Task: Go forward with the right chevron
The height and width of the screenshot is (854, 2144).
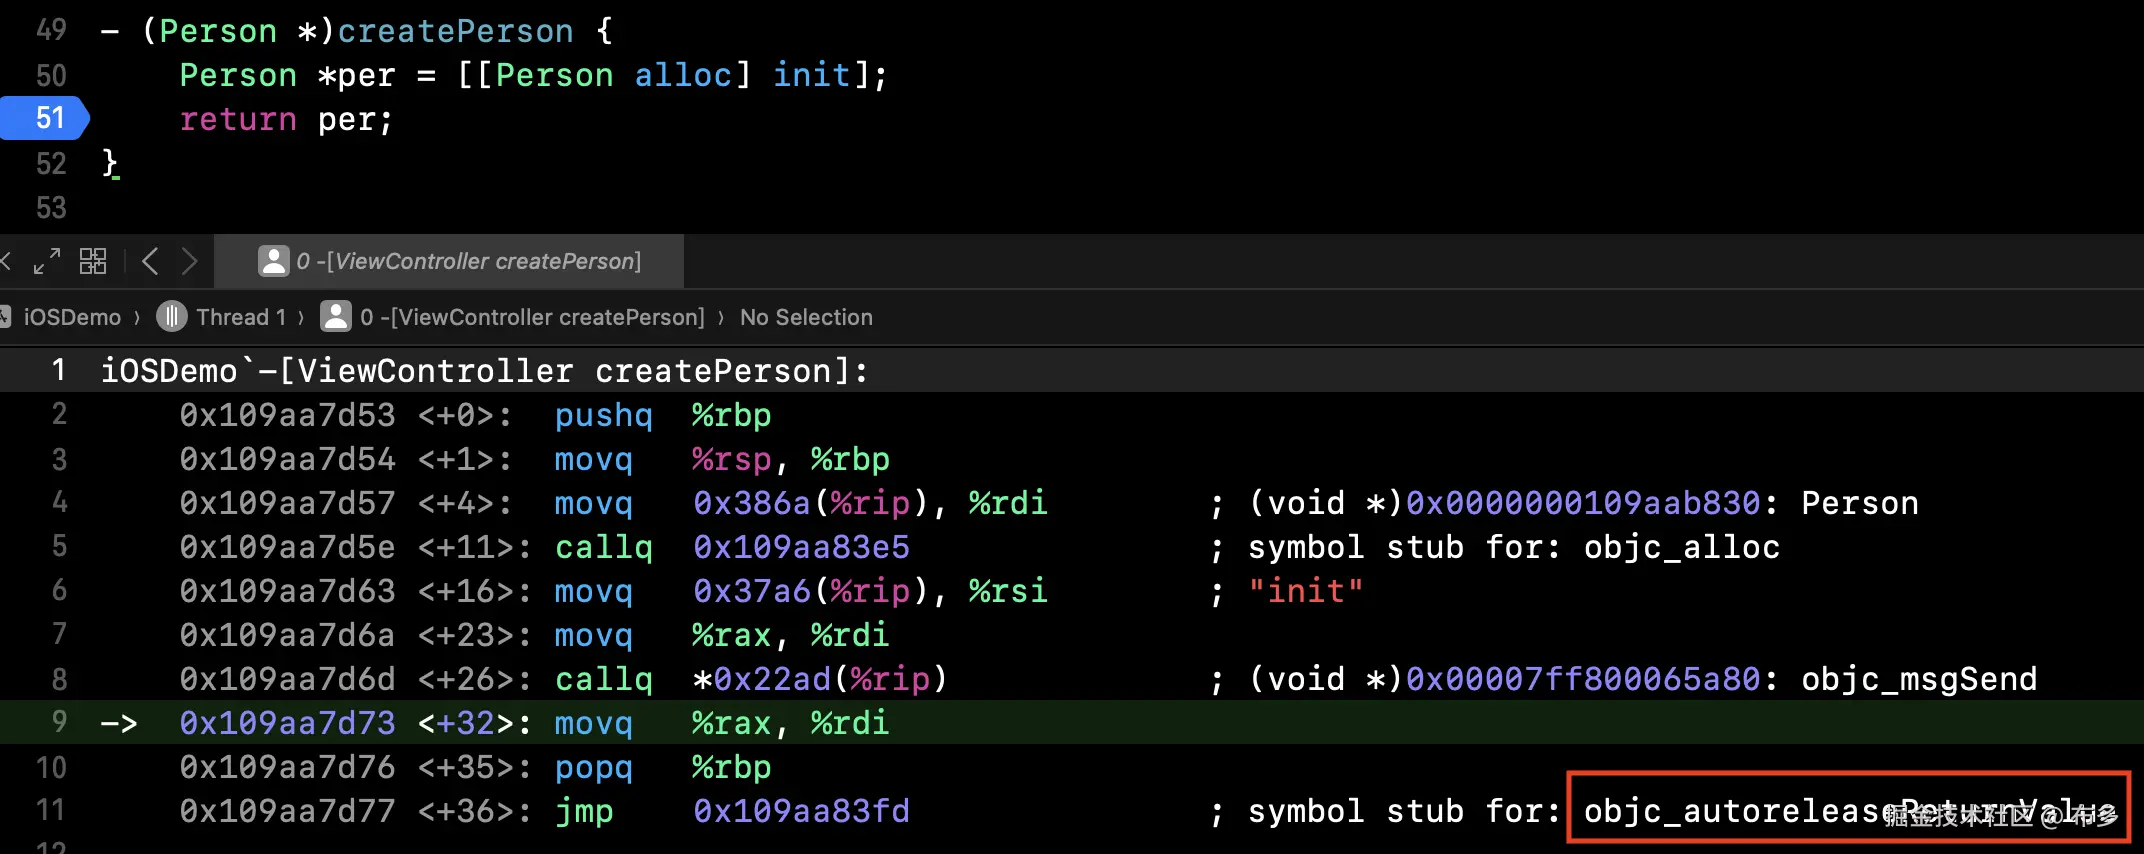Action: click(189, 261)
